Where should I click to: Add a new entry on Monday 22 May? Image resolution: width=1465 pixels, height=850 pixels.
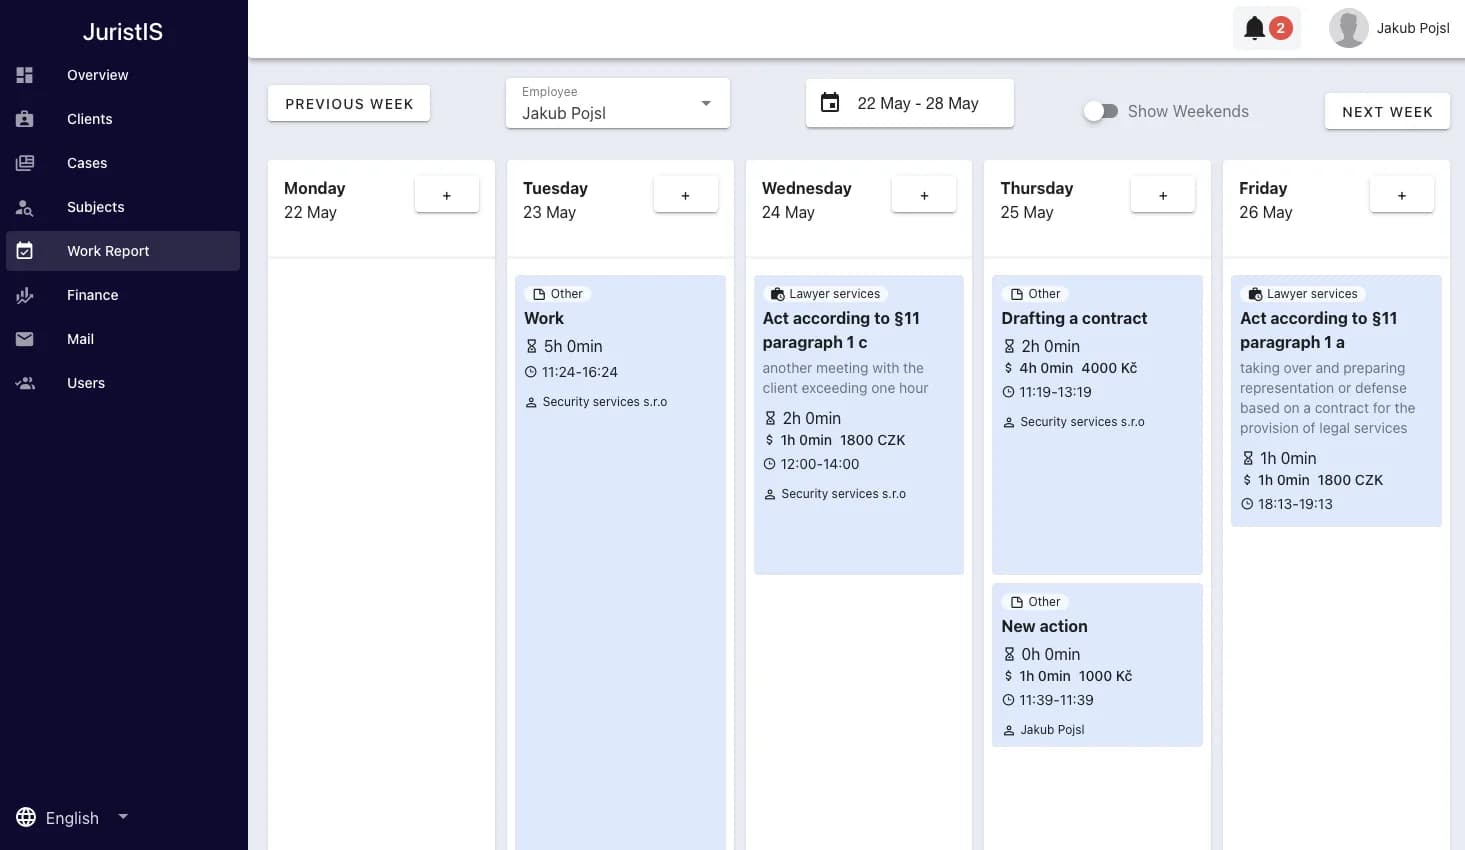[x=447, y=195]
